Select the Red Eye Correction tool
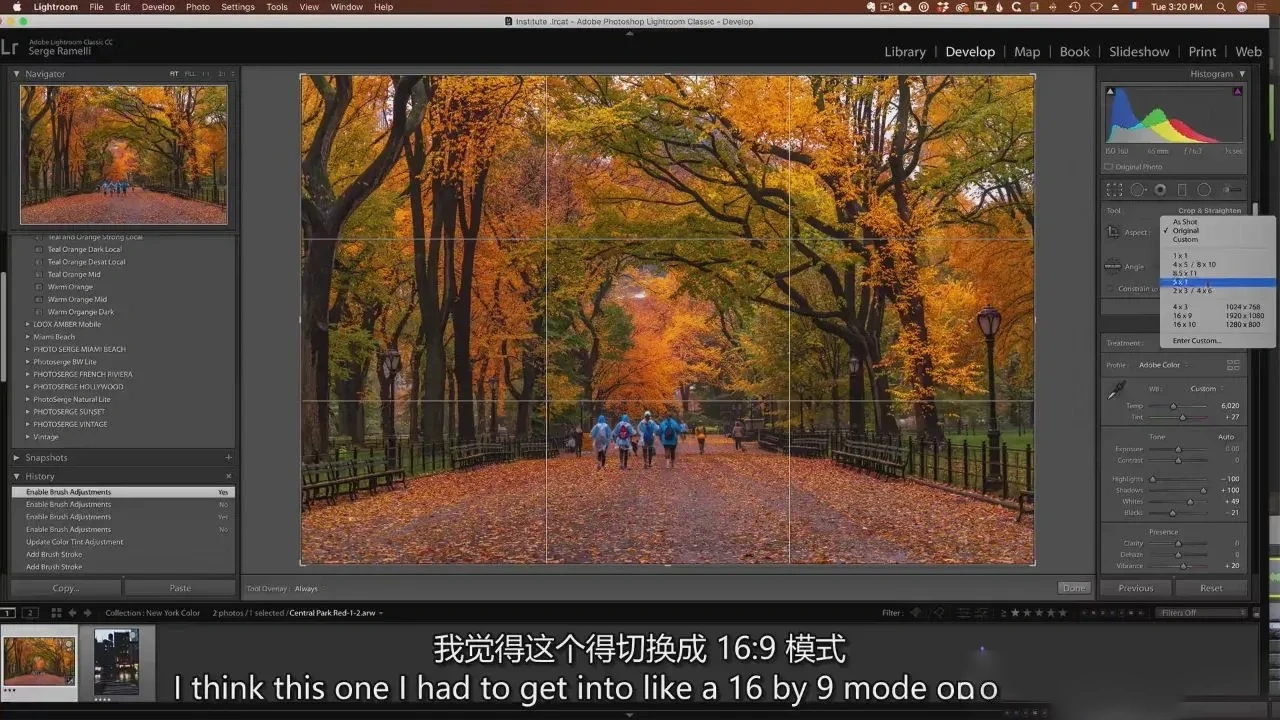Viewport: 1280px width, 720px height. coord(1160,190)
